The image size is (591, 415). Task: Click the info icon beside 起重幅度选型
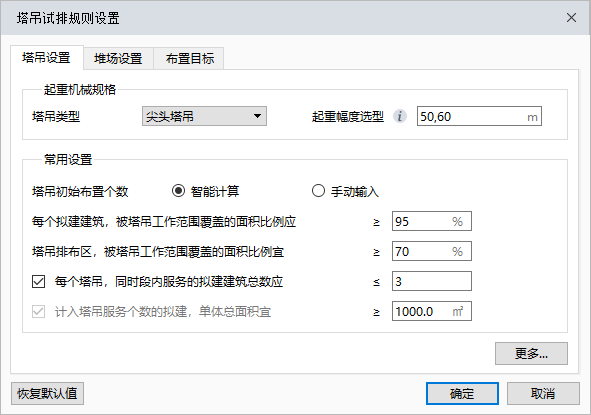(400, 116)
